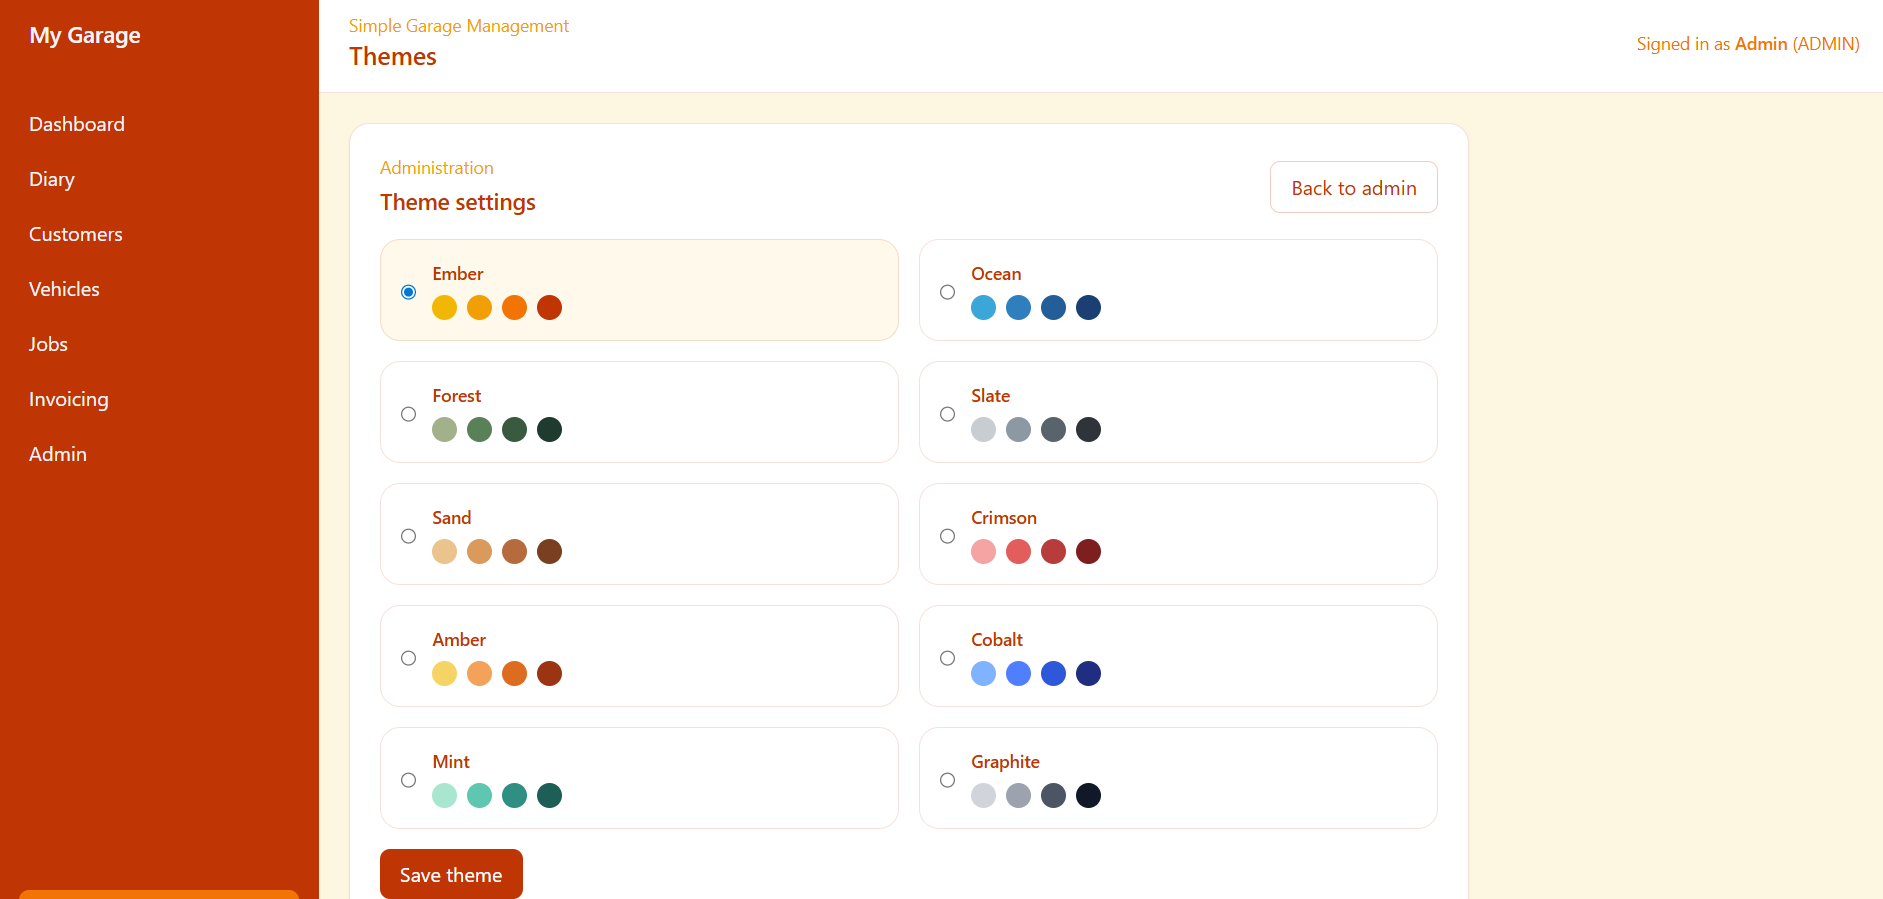Click the Sand theme card label
The height and width of the screenshot is (899, 1883).
pos(451,518)
